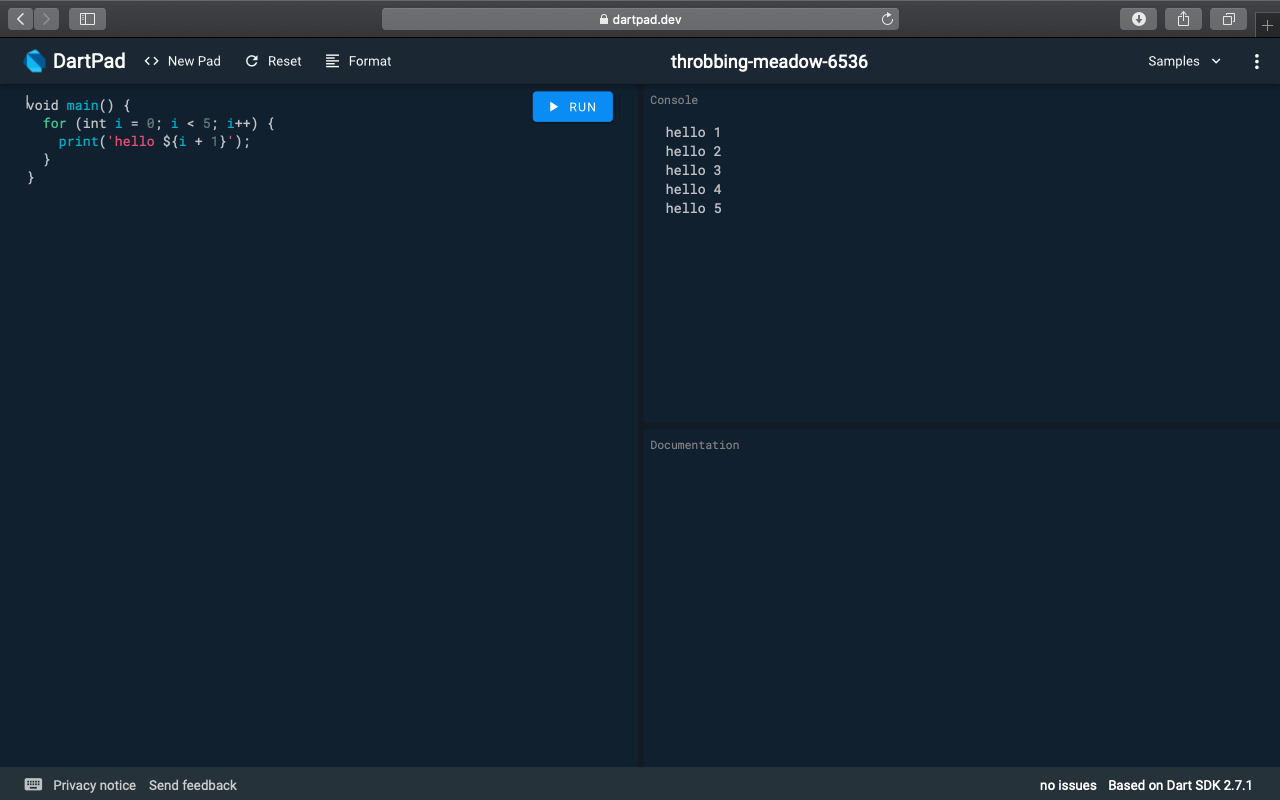Click console output 'hello 2'

[x=693, y=151]
